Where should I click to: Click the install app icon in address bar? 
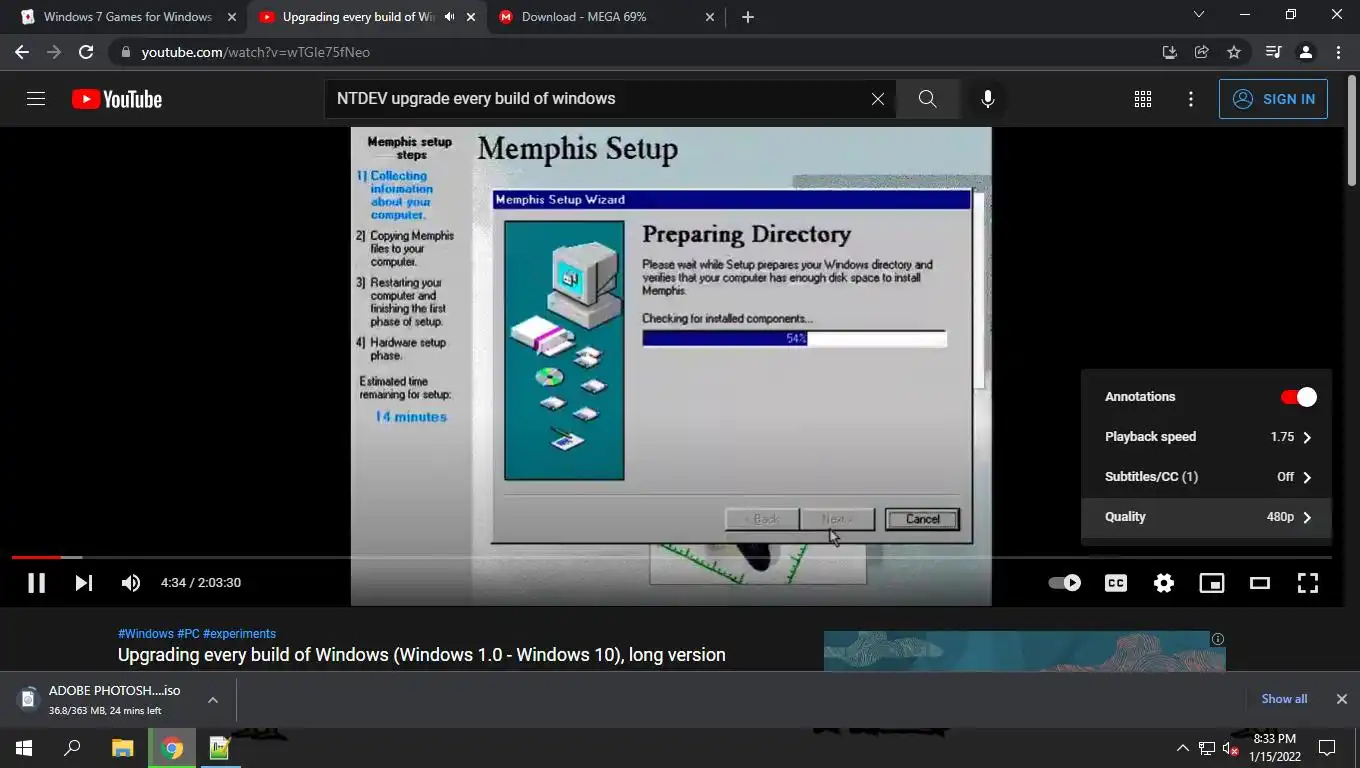(1169, 52)
